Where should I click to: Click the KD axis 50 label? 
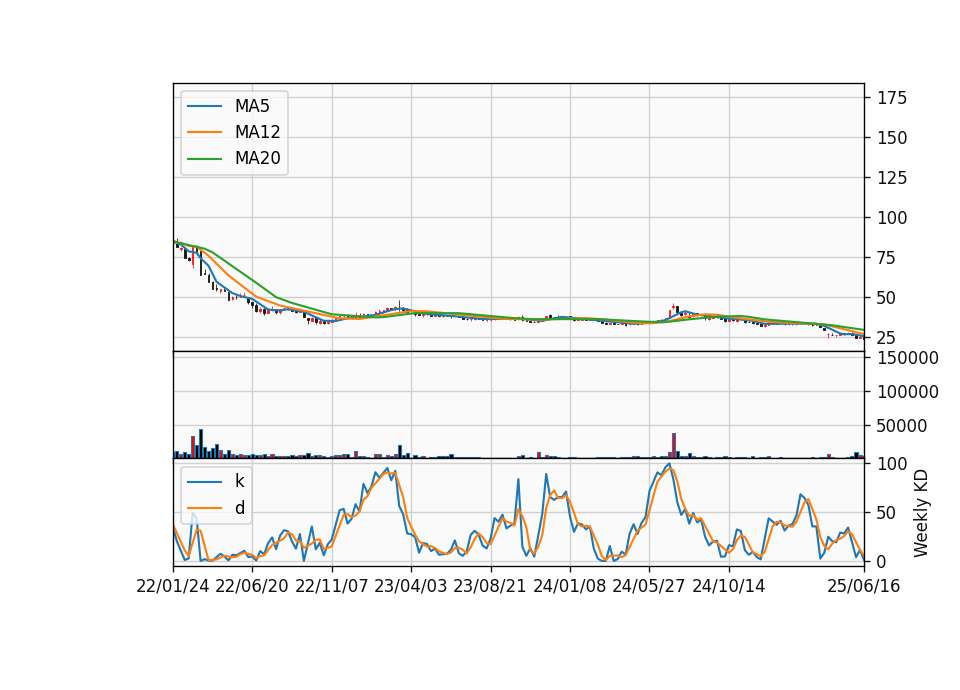click(886, 513)
